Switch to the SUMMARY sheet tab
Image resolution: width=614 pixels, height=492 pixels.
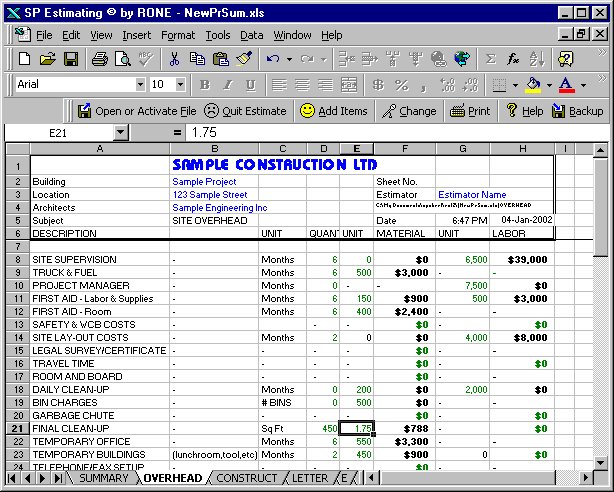point(103,479)
